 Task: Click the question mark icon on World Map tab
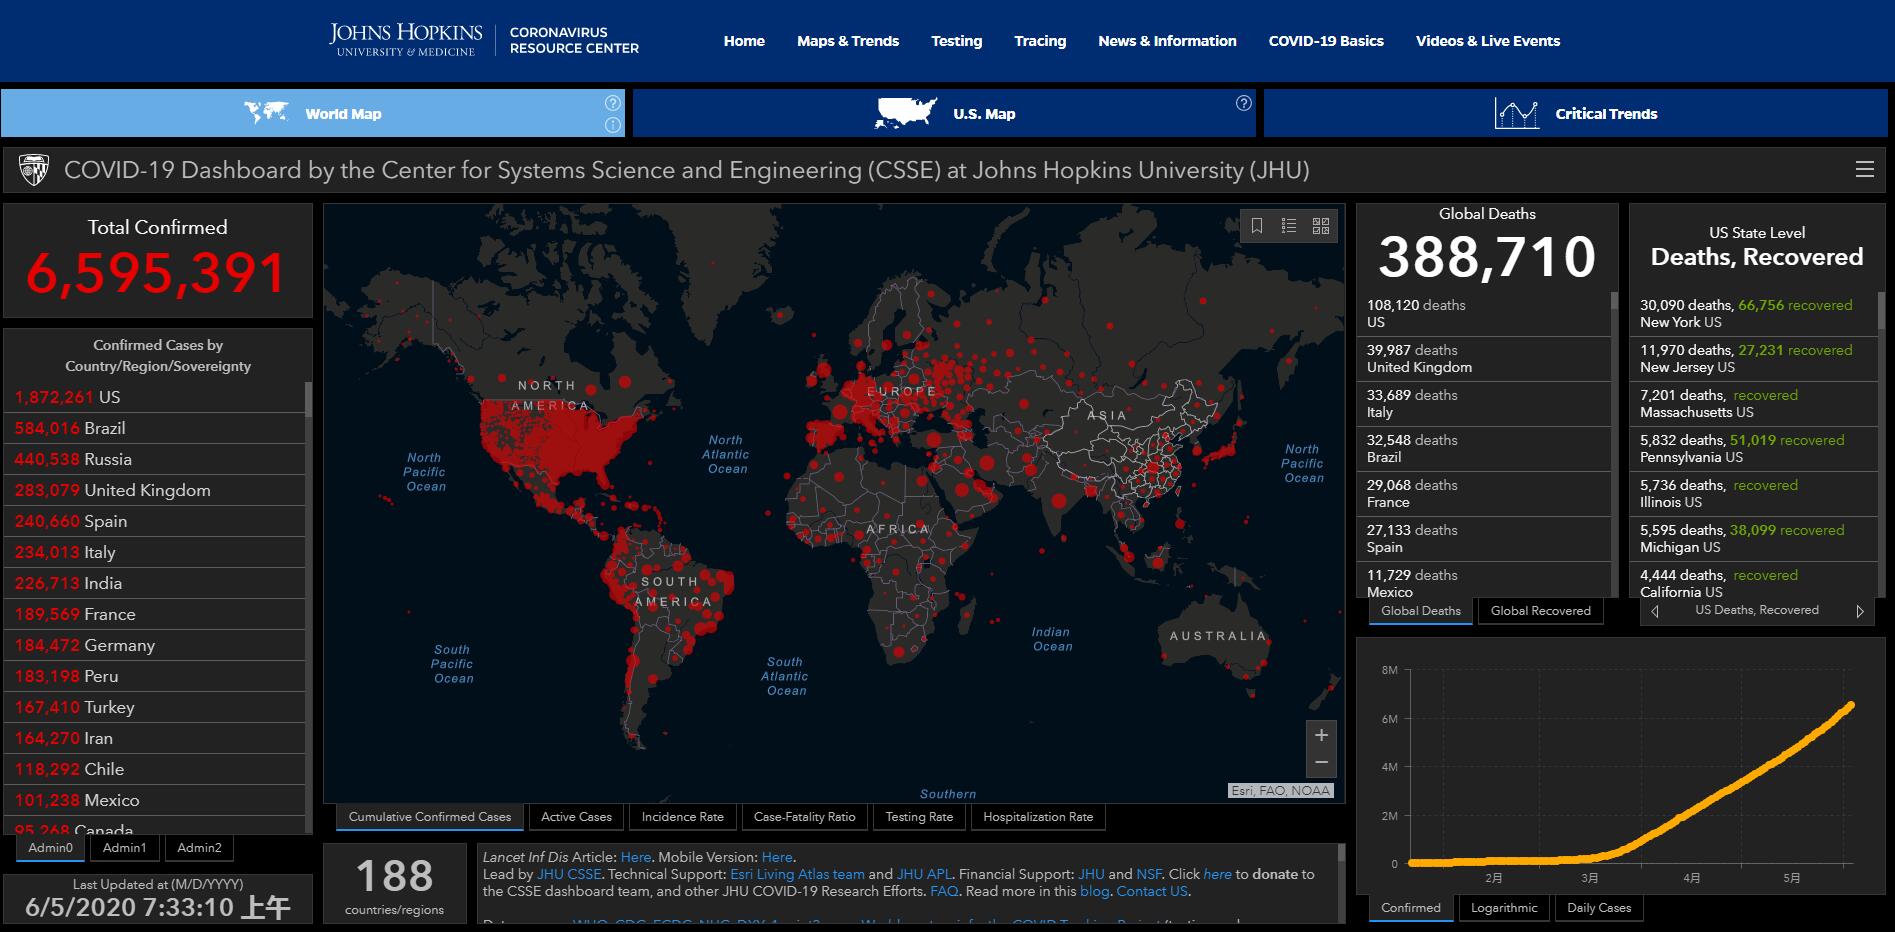tap(612, 103)
